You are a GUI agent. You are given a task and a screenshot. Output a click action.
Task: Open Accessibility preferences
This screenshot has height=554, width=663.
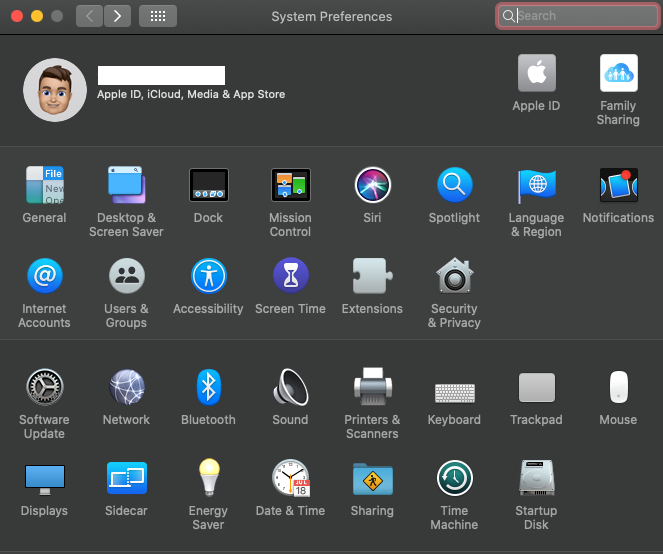pos(208,276)
